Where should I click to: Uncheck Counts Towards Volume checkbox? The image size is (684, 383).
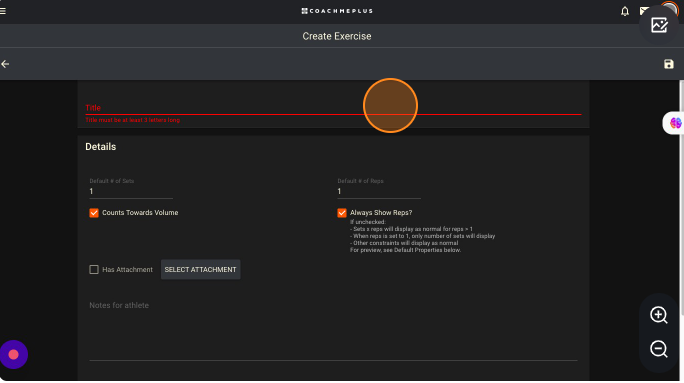point(94,213)
